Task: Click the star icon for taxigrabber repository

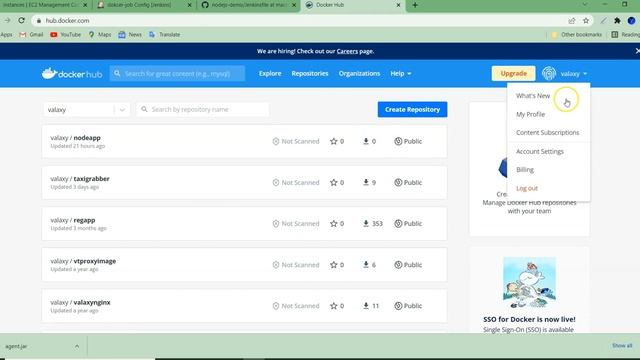Action: [333, 182]
